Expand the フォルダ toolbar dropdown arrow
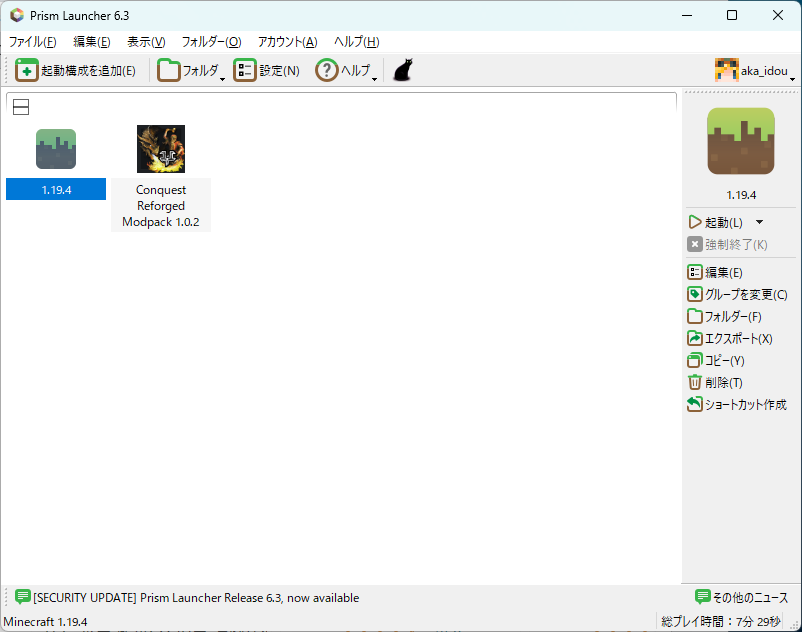This screenshot has height=632, width=802. (x=222, y=79)
